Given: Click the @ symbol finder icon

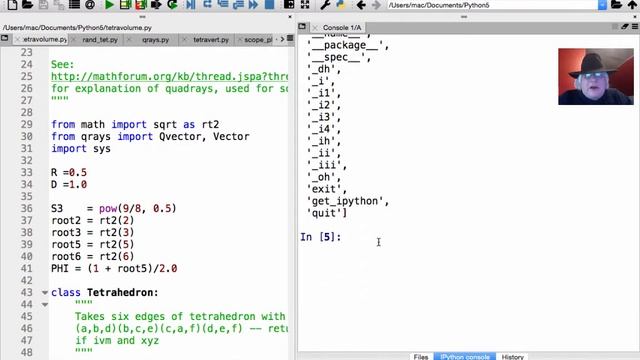Looking at the screenshot, I should [x=90, y=4].
